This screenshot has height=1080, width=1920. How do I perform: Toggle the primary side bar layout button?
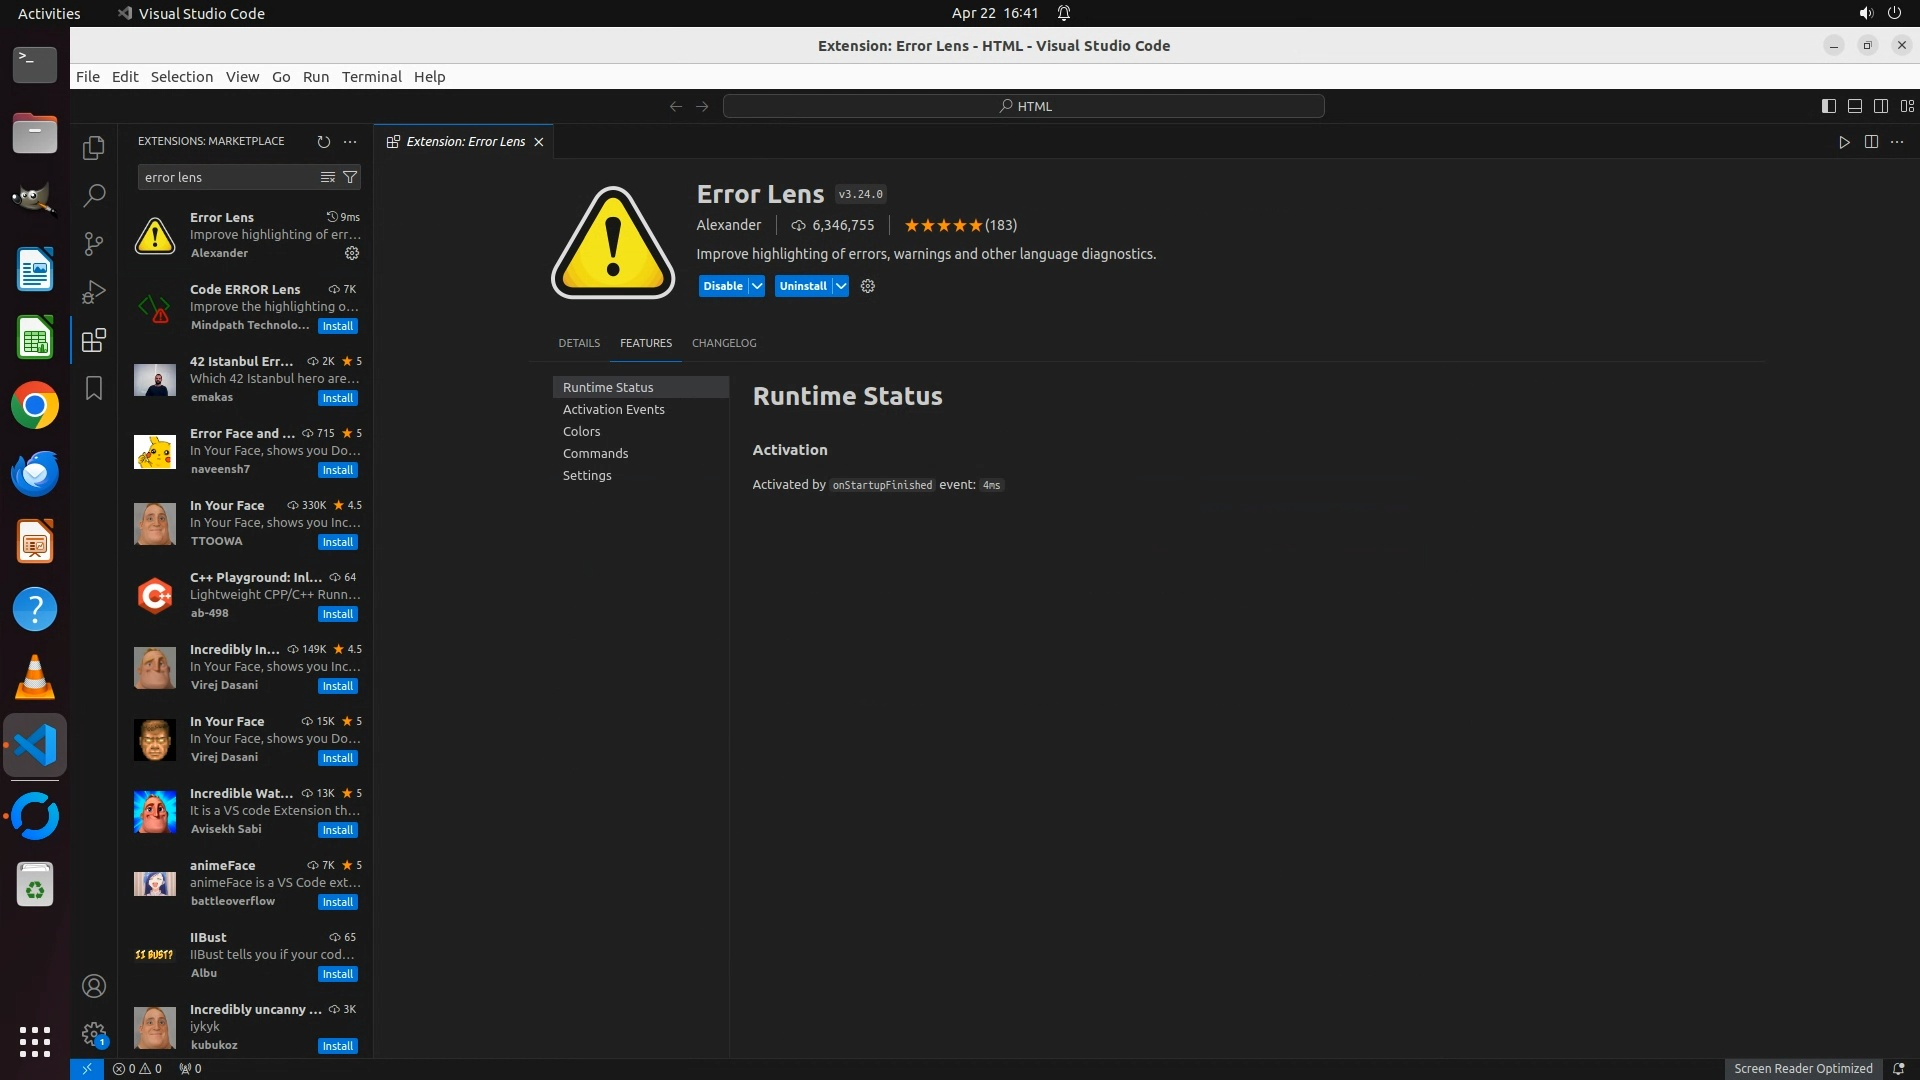(1828, 106)
